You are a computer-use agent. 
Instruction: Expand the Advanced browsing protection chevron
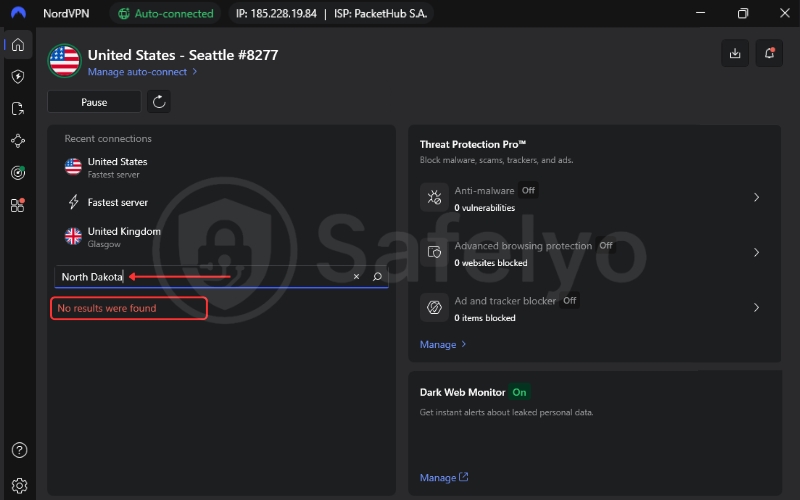point(756,253)
